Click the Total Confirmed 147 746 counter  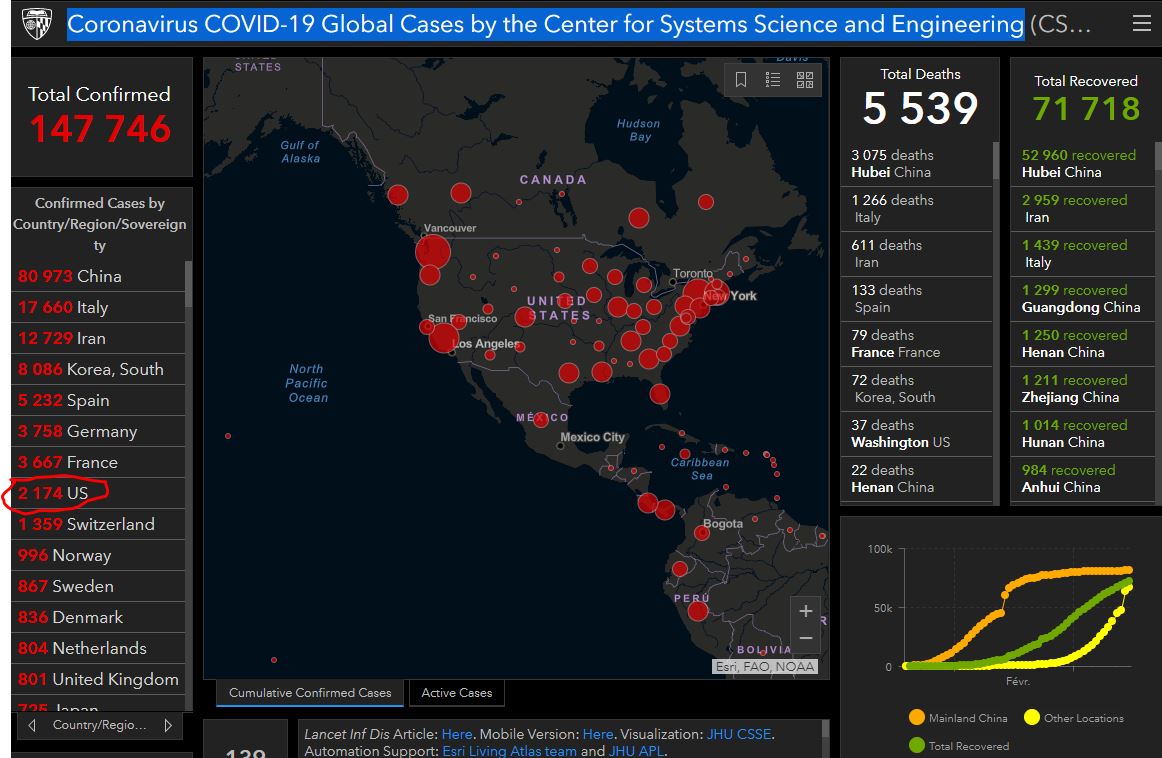100,117
